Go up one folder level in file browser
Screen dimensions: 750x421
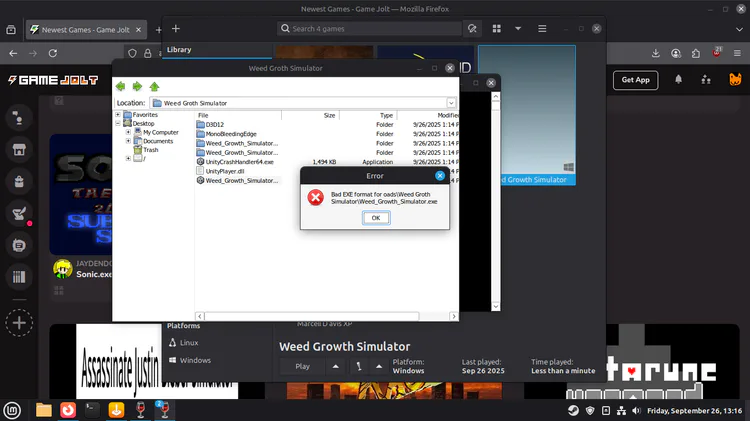pos(154,86)
